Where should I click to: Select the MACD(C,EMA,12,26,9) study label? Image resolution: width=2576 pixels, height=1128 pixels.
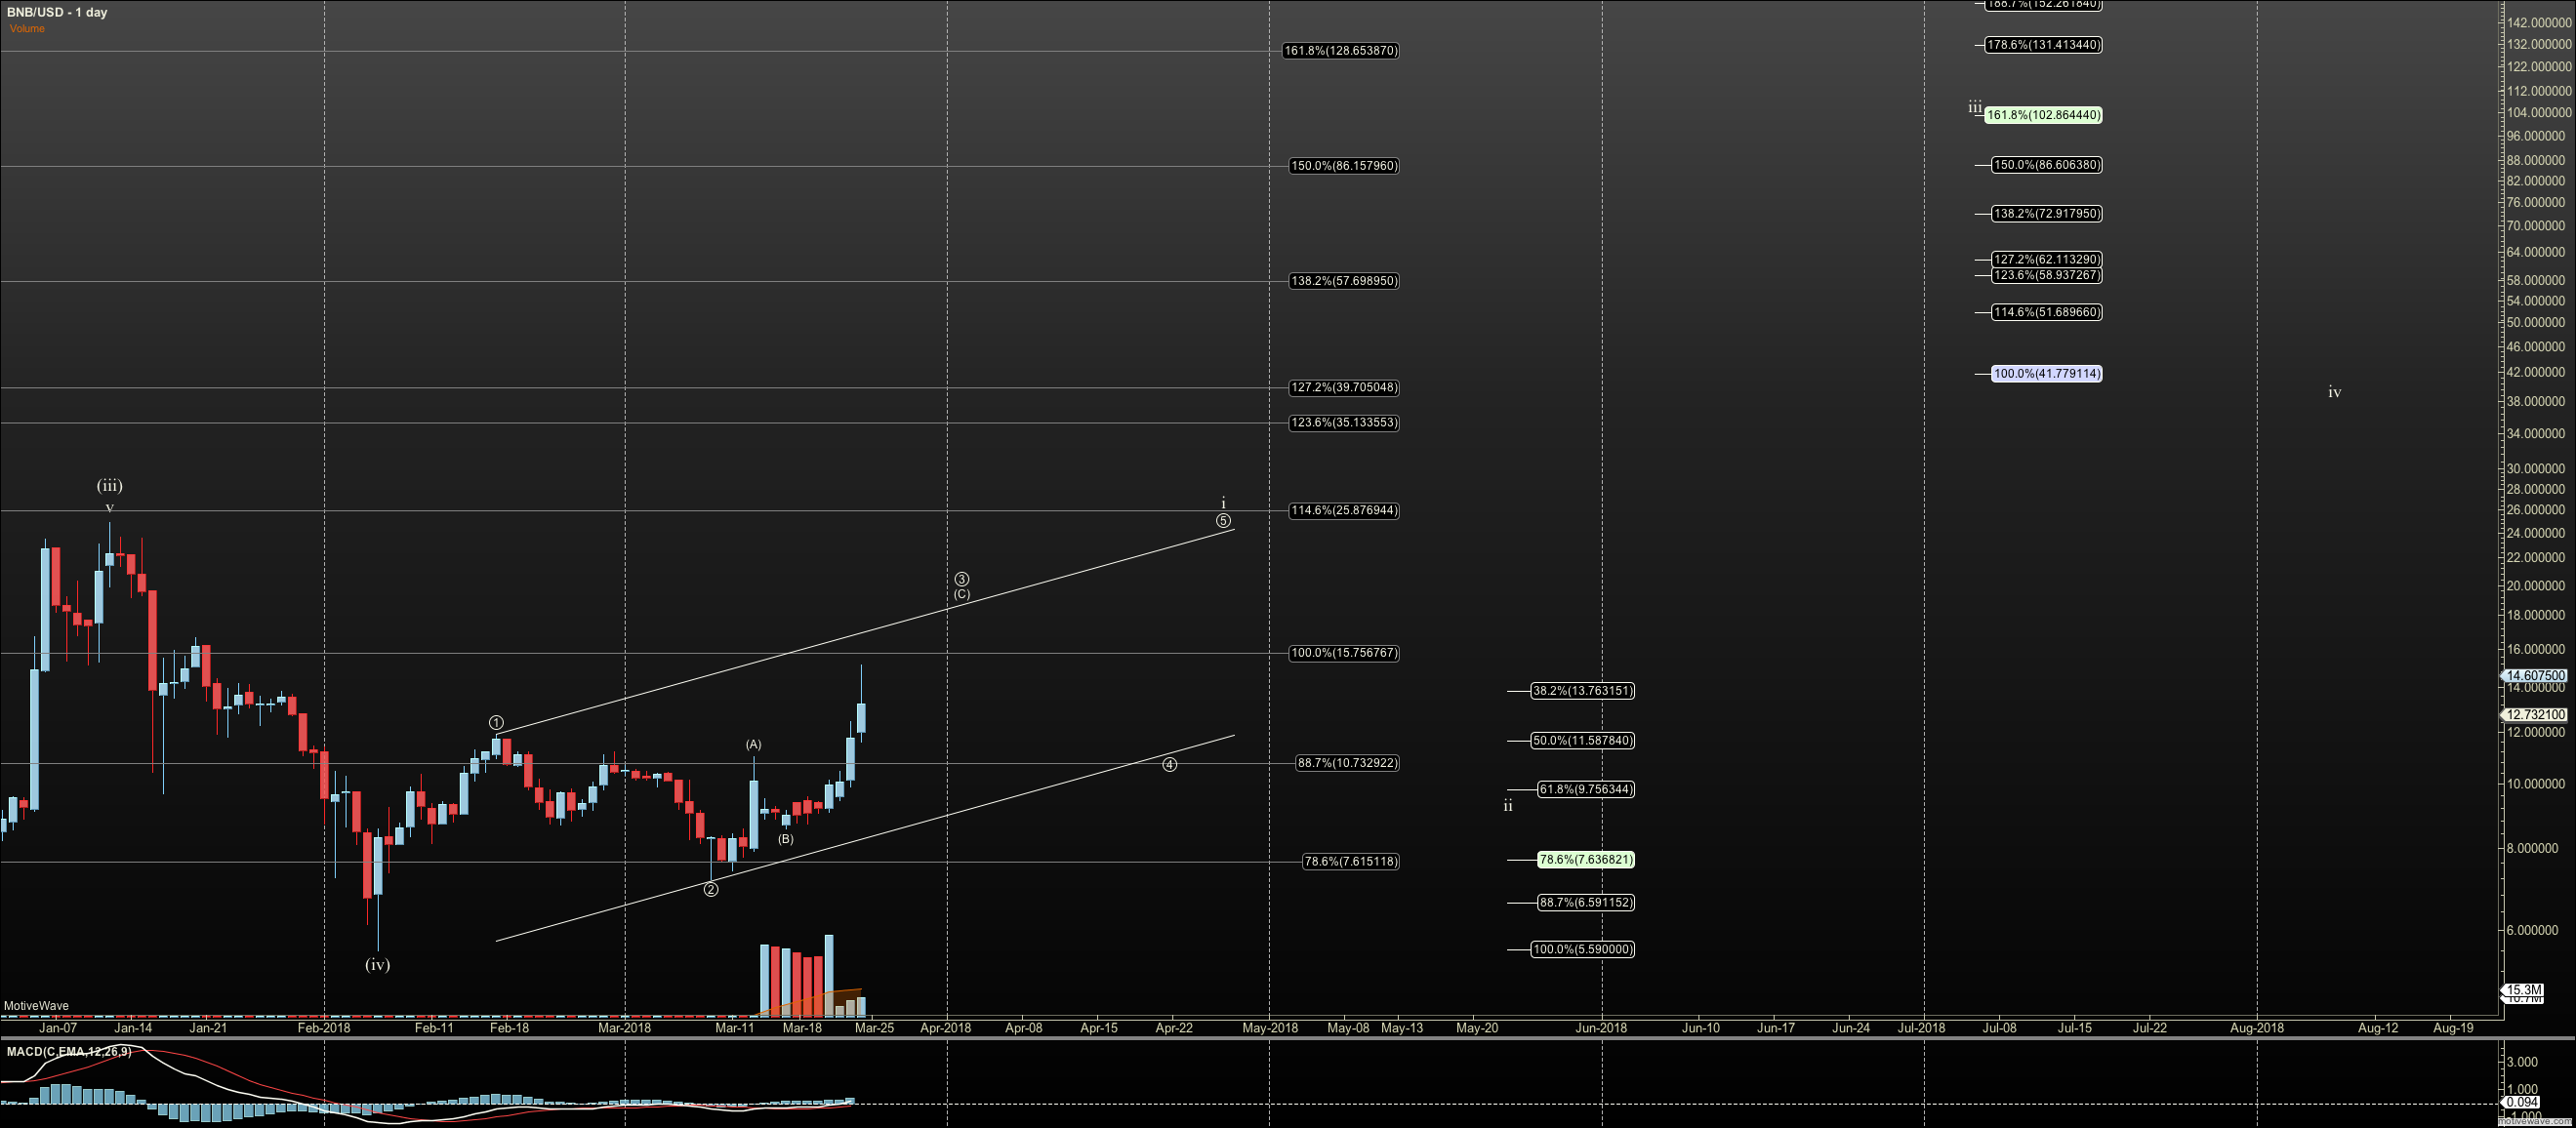(x=68, y=1051)
